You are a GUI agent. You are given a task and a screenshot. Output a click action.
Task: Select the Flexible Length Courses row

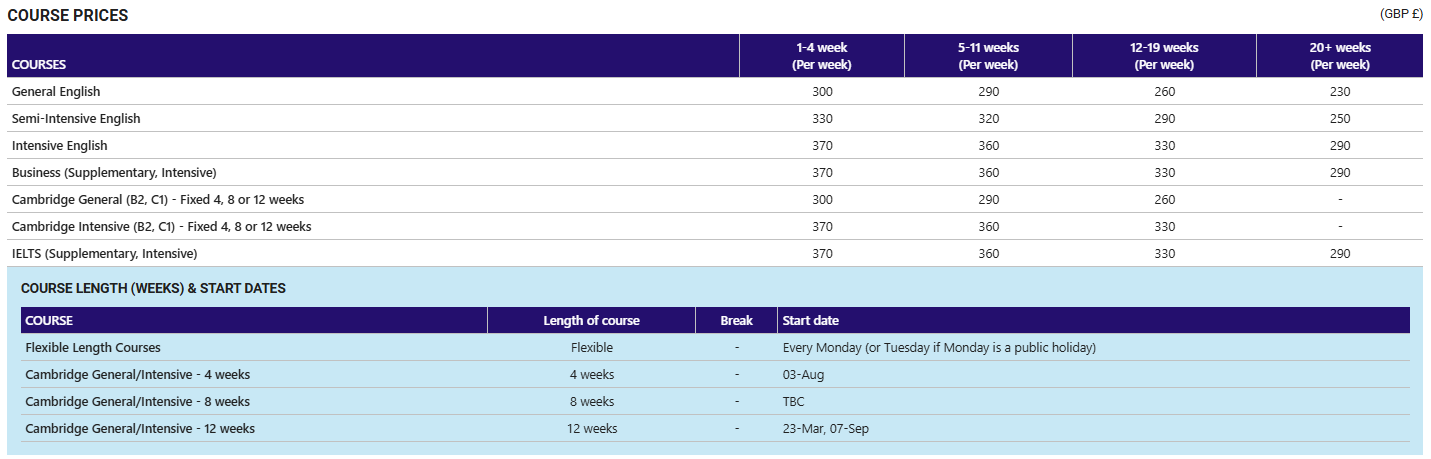pos(93,348)
